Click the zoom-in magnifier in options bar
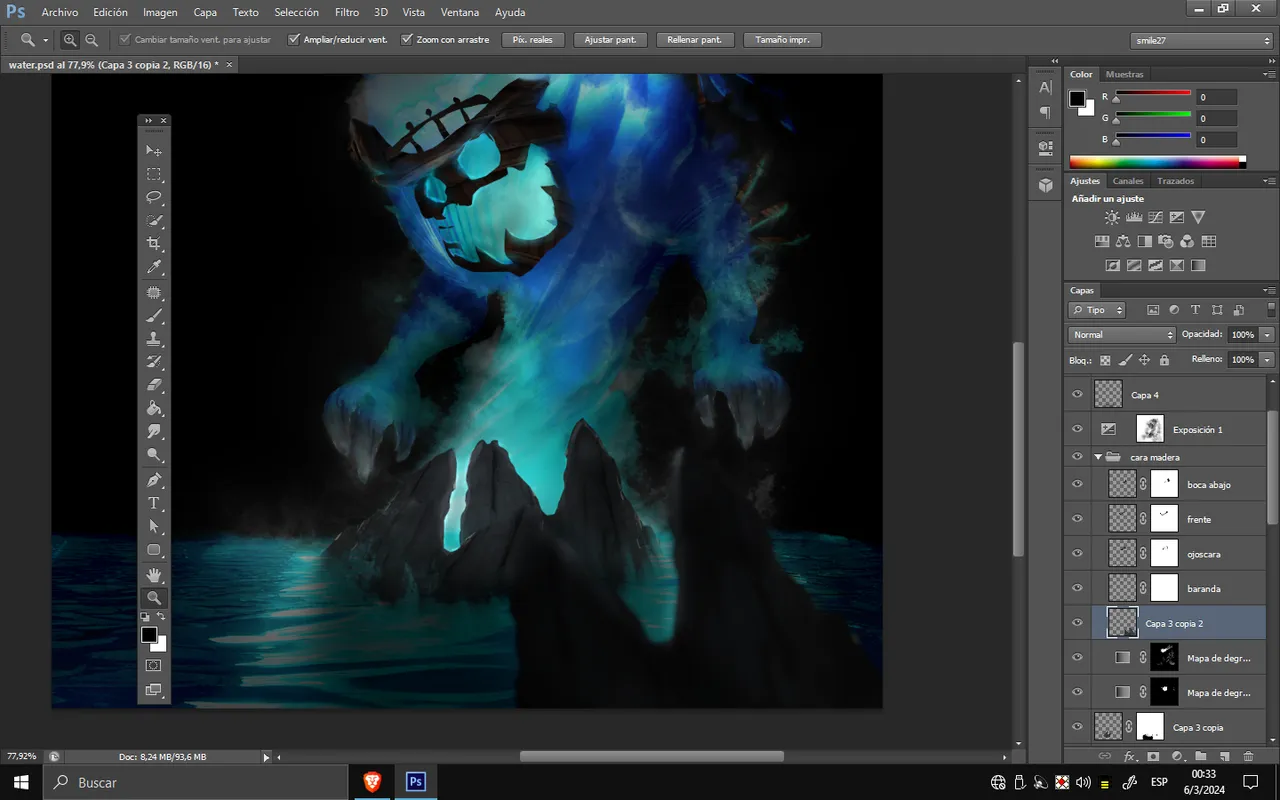This screenshot has height=800, width=1280. (x=70, y=40)
